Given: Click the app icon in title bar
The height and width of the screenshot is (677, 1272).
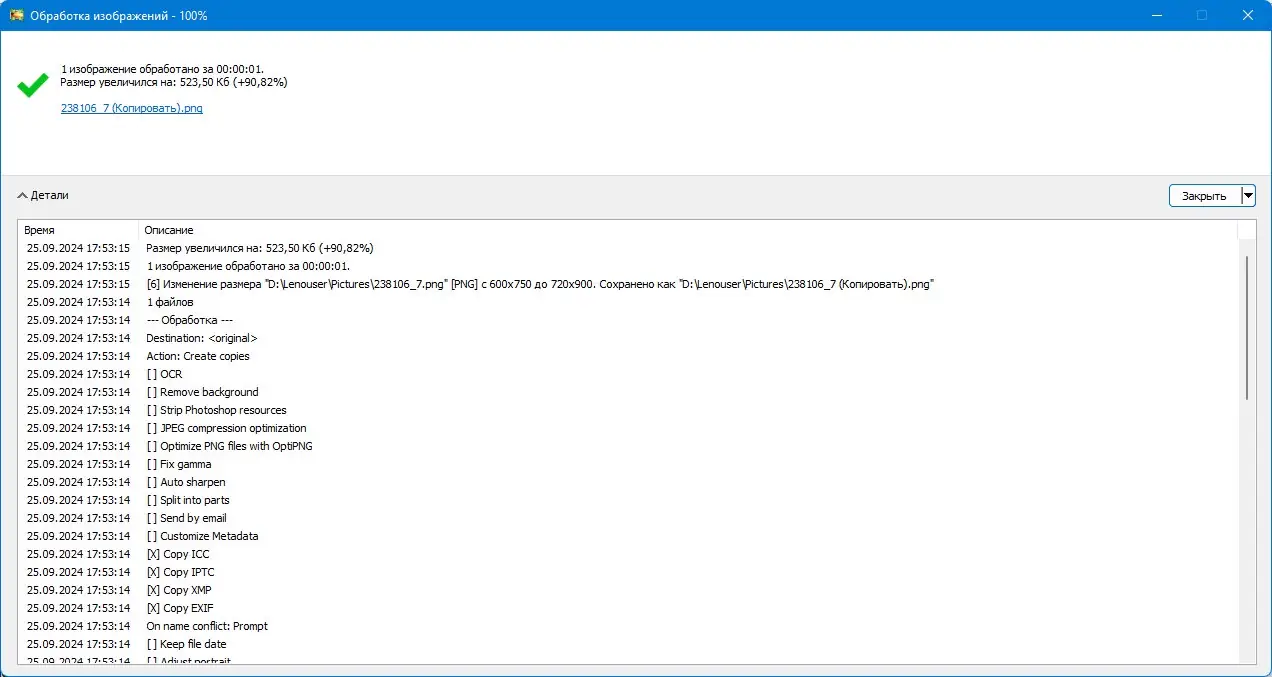Looking at the screenshot, I should (17, 16).
